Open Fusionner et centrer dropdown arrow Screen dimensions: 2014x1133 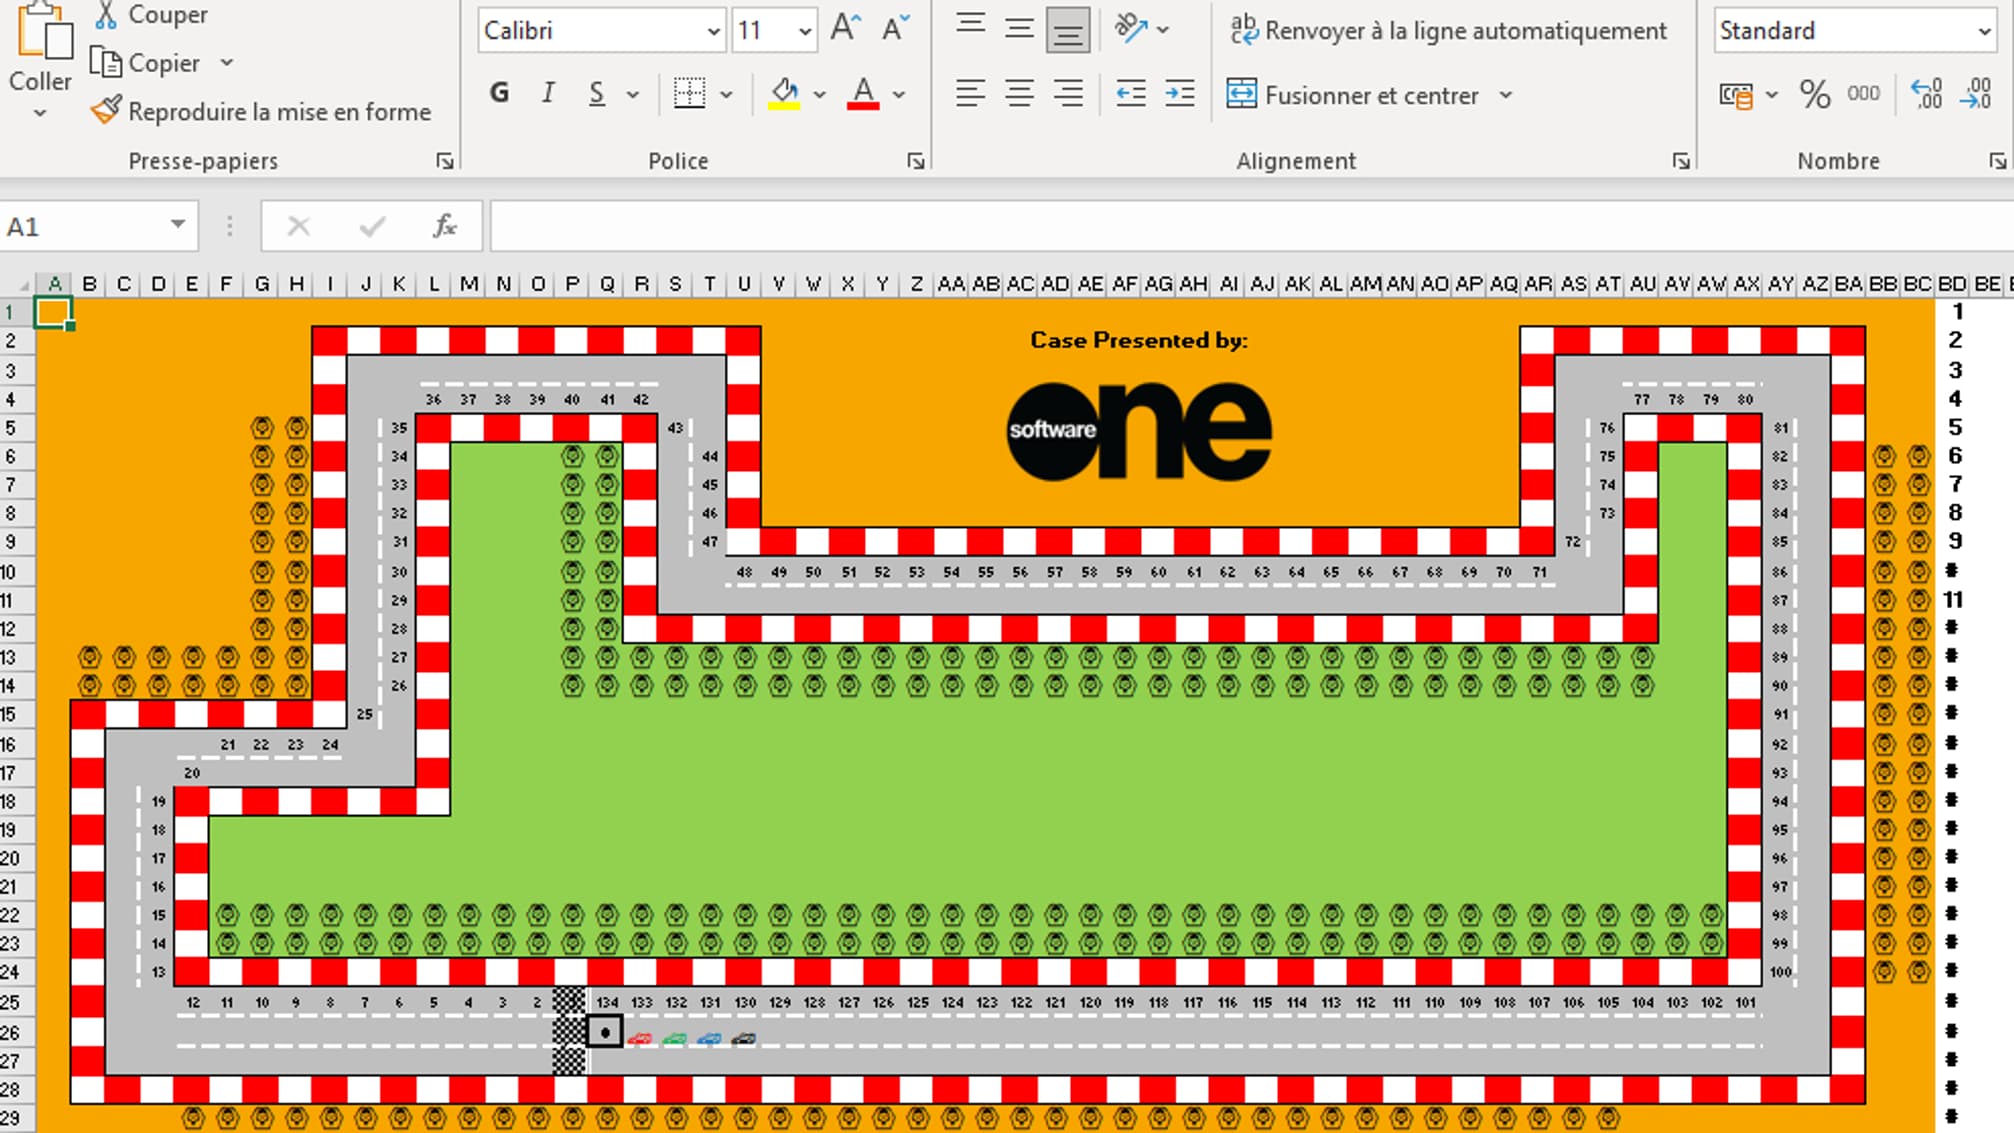[1506, 95]
